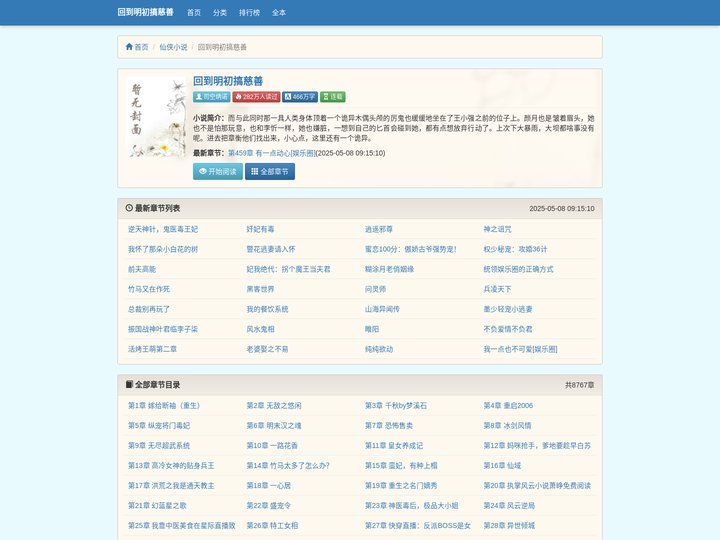Screen dimensions: 720x540
Task: Open chapter 第11章 皇女养成记
Action: coord(394,446)
